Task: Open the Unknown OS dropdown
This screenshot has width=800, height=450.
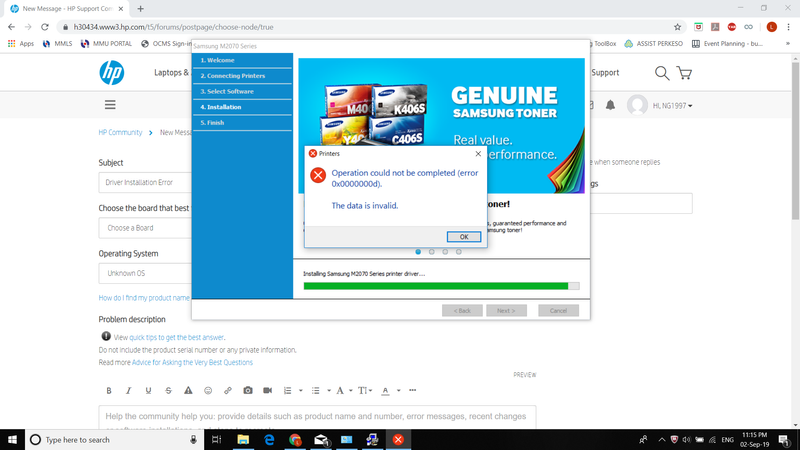Action: tap(145, 273)
